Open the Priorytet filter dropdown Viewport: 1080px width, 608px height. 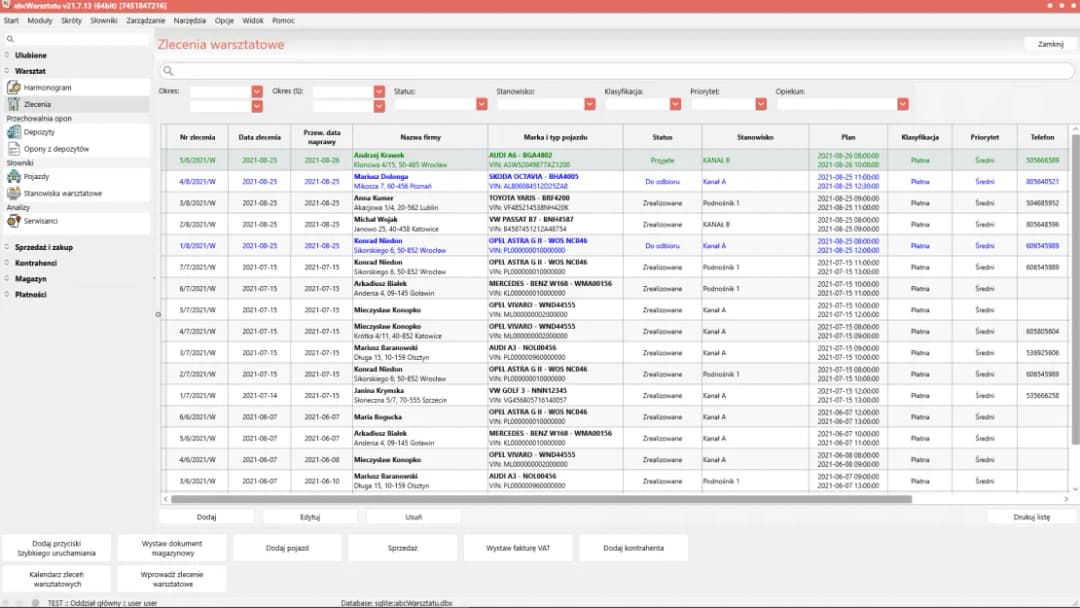(761, 104)
